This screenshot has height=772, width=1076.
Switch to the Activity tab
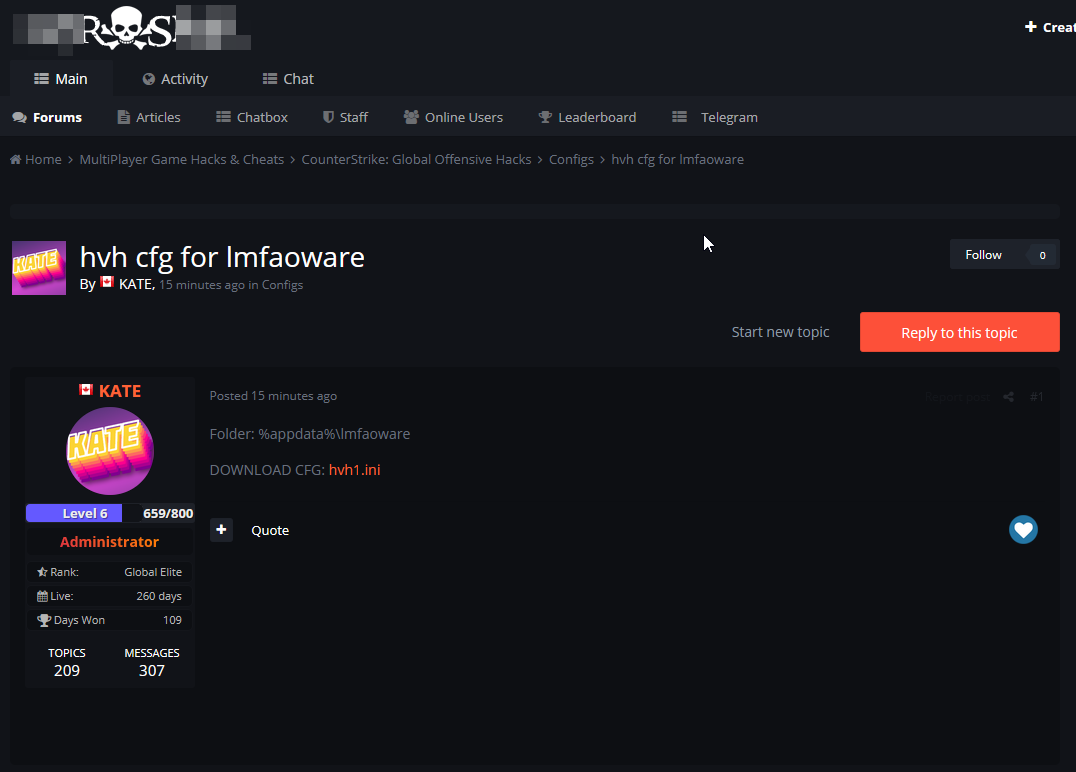(x=175, y=79)
